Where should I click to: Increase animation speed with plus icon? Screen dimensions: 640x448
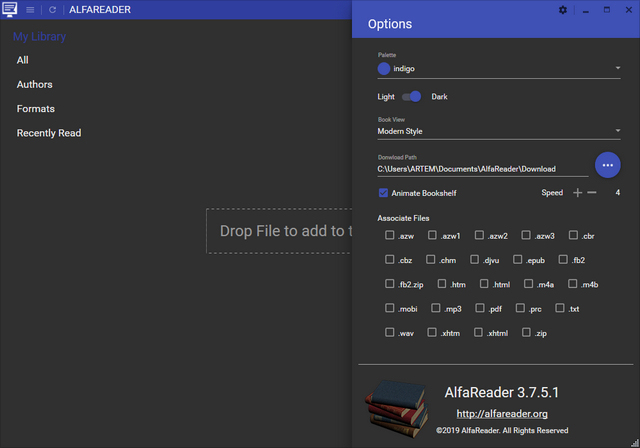point(577,192)
